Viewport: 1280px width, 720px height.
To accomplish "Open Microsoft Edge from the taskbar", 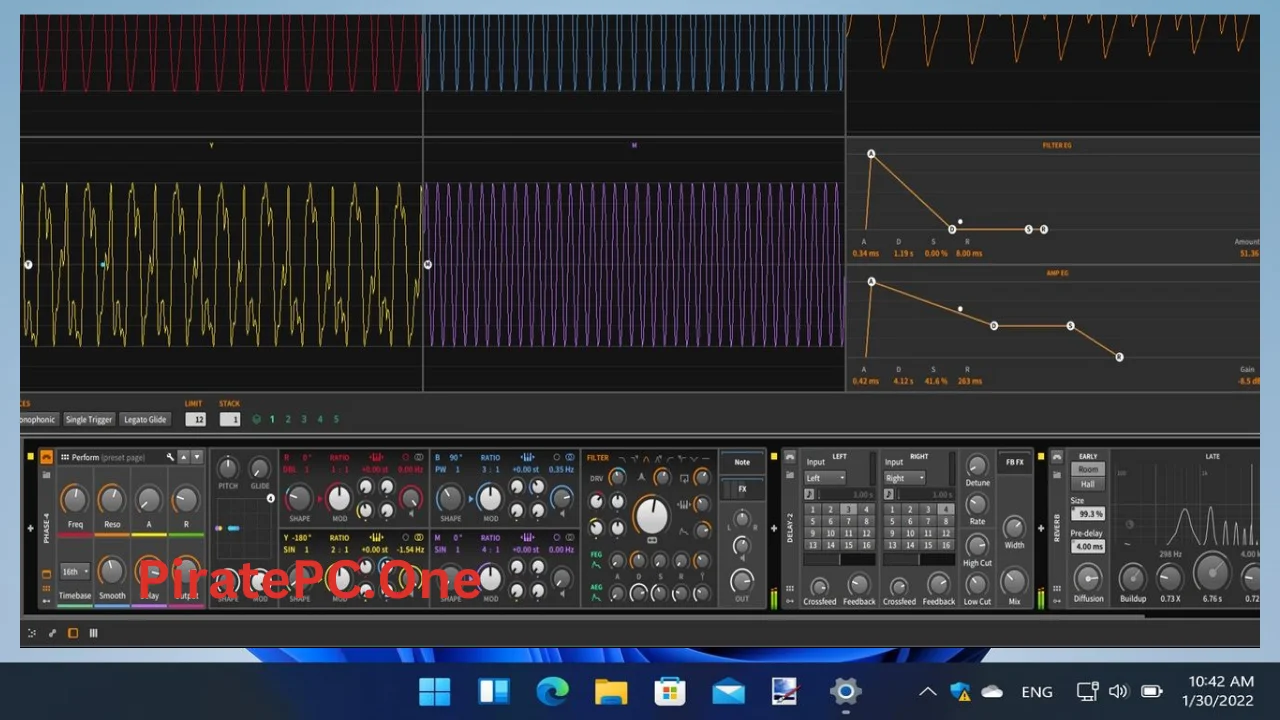I will point(552,691).
